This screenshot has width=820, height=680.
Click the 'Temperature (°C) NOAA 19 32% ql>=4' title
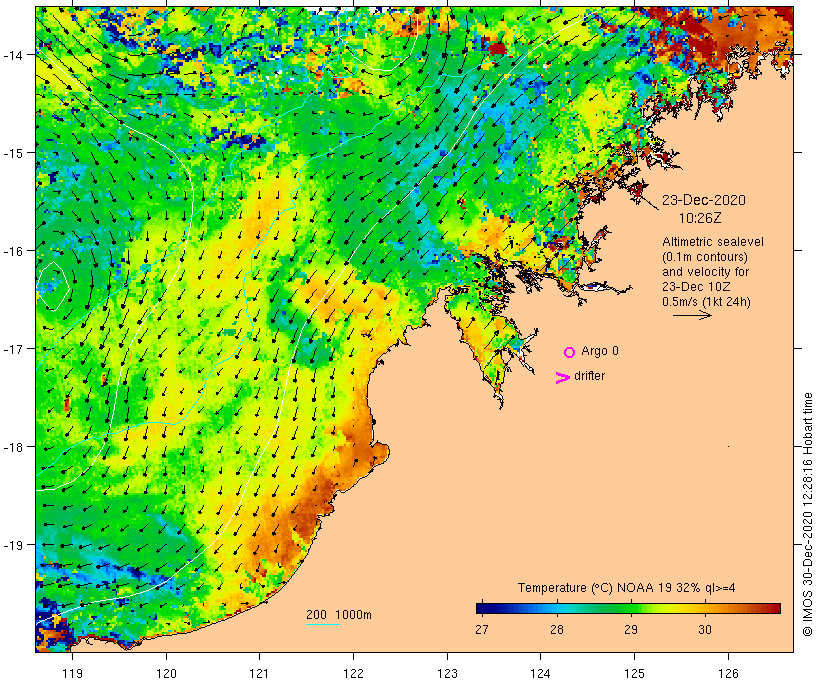coord(627,587)
